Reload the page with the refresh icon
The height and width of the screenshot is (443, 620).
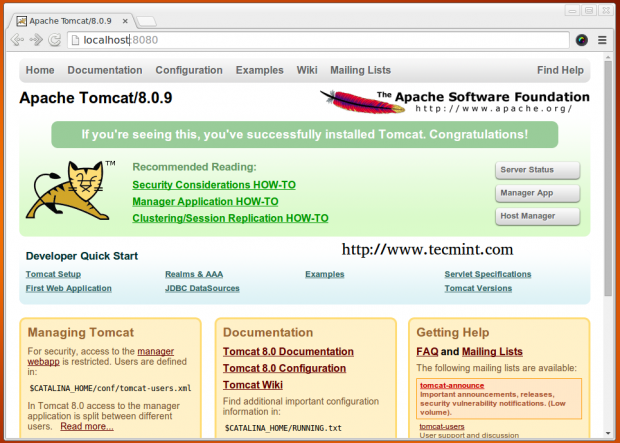pyautogui.click(x=55, y=40)
